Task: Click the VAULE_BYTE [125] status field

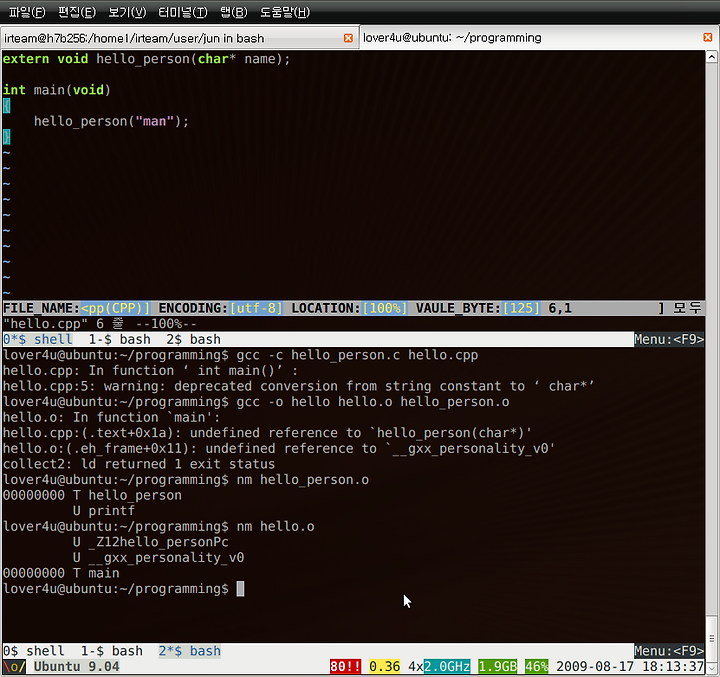Action: point(478,308)
